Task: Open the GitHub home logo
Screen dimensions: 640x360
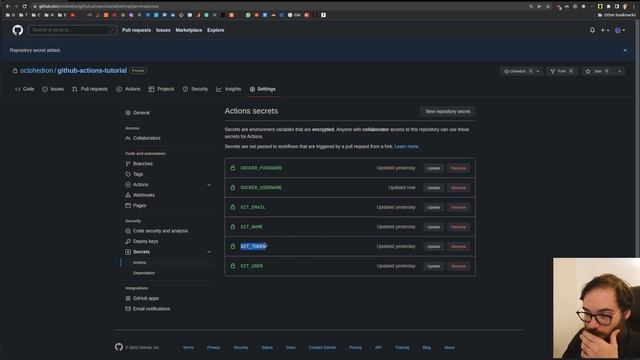Action: 17,30
